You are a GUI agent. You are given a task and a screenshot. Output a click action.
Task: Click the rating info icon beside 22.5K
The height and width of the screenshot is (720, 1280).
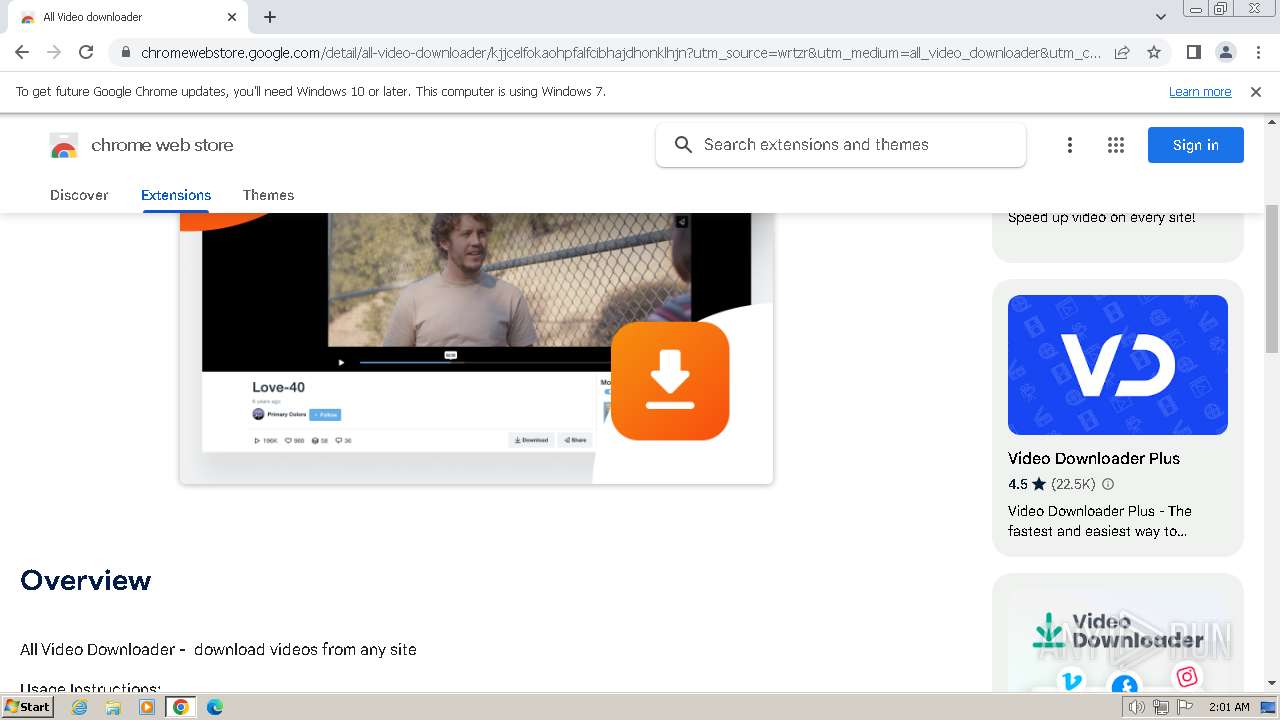[1108, 484]
